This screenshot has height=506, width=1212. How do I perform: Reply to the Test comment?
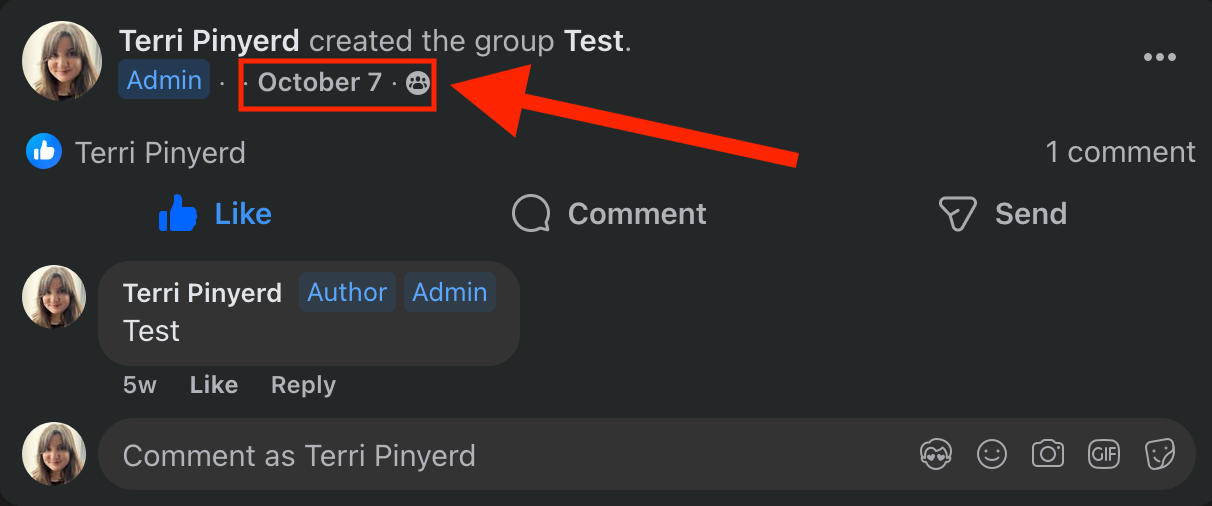[303, 385]
